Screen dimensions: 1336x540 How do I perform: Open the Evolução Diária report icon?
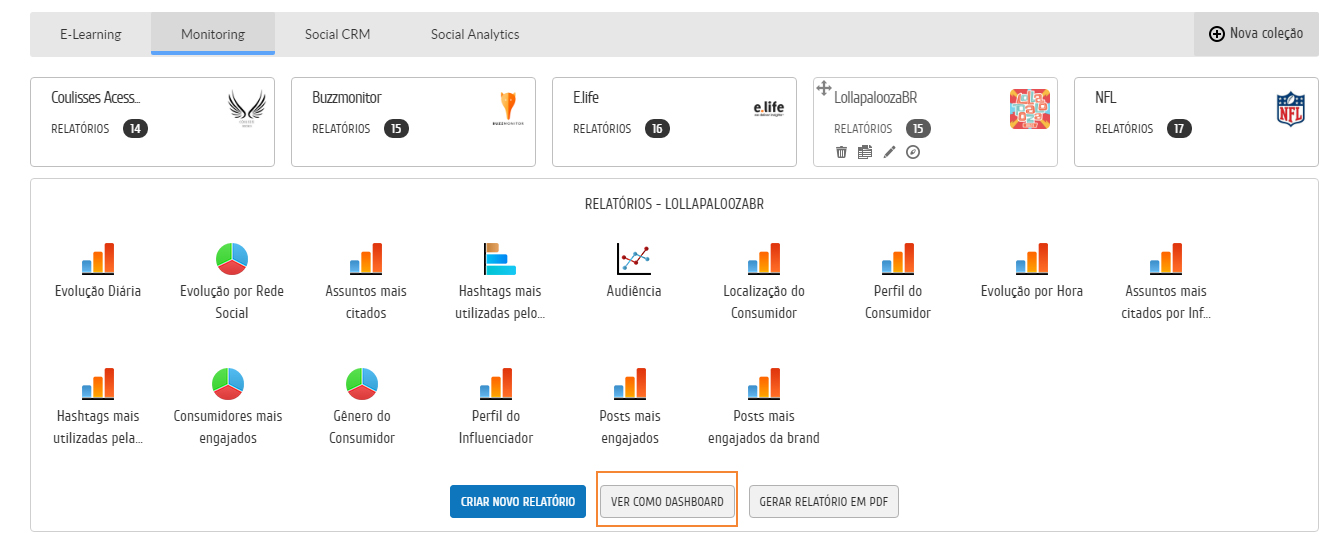point(98,258)
